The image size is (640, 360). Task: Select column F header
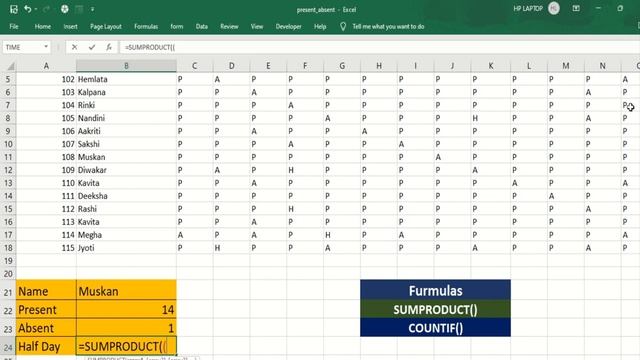point(305,66)
